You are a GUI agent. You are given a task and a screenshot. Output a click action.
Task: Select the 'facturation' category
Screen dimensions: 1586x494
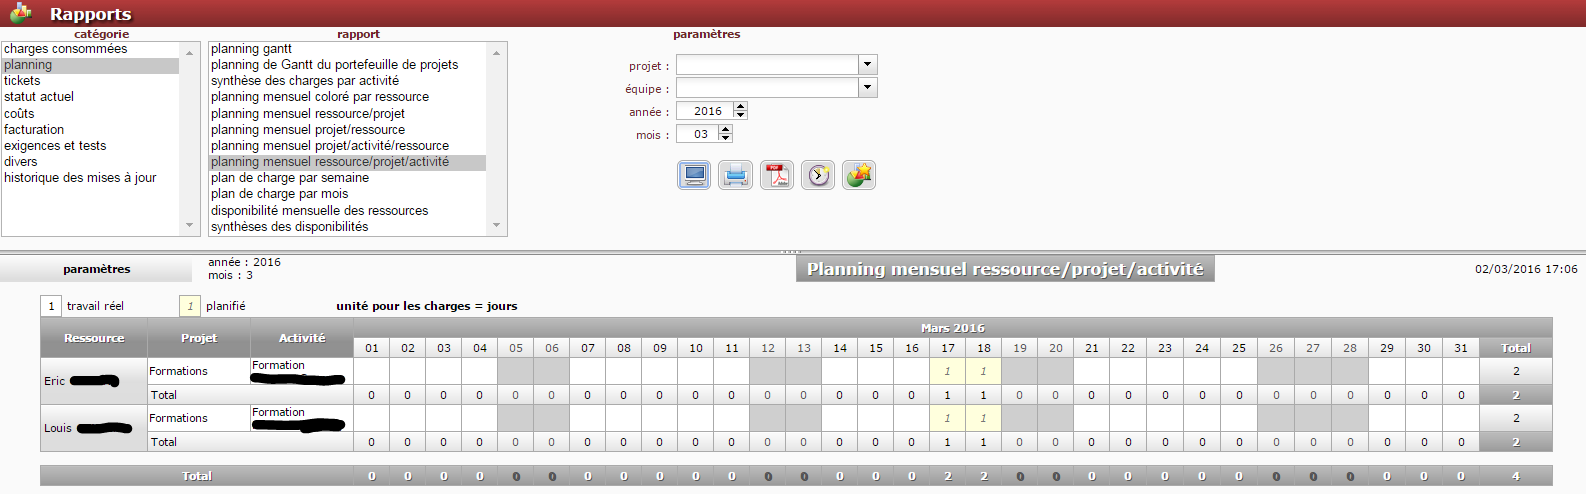pos(90,130)
